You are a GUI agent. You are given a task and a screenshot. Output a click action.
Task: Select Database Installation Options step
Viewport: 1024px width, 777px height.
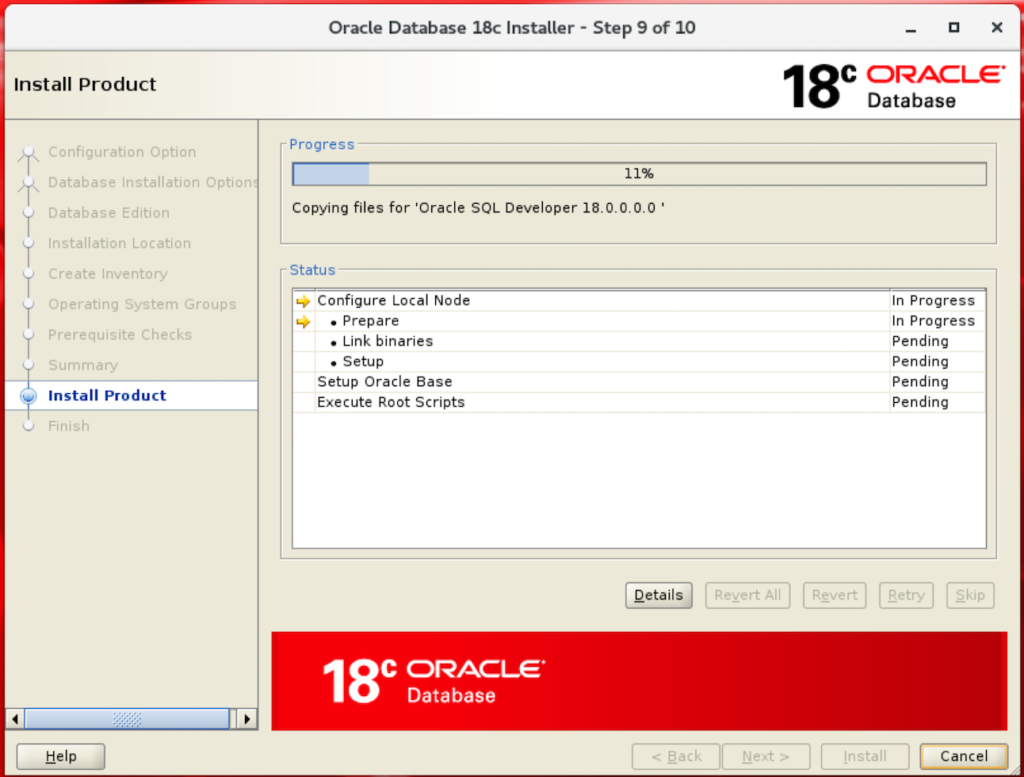(x=153, y=182)
